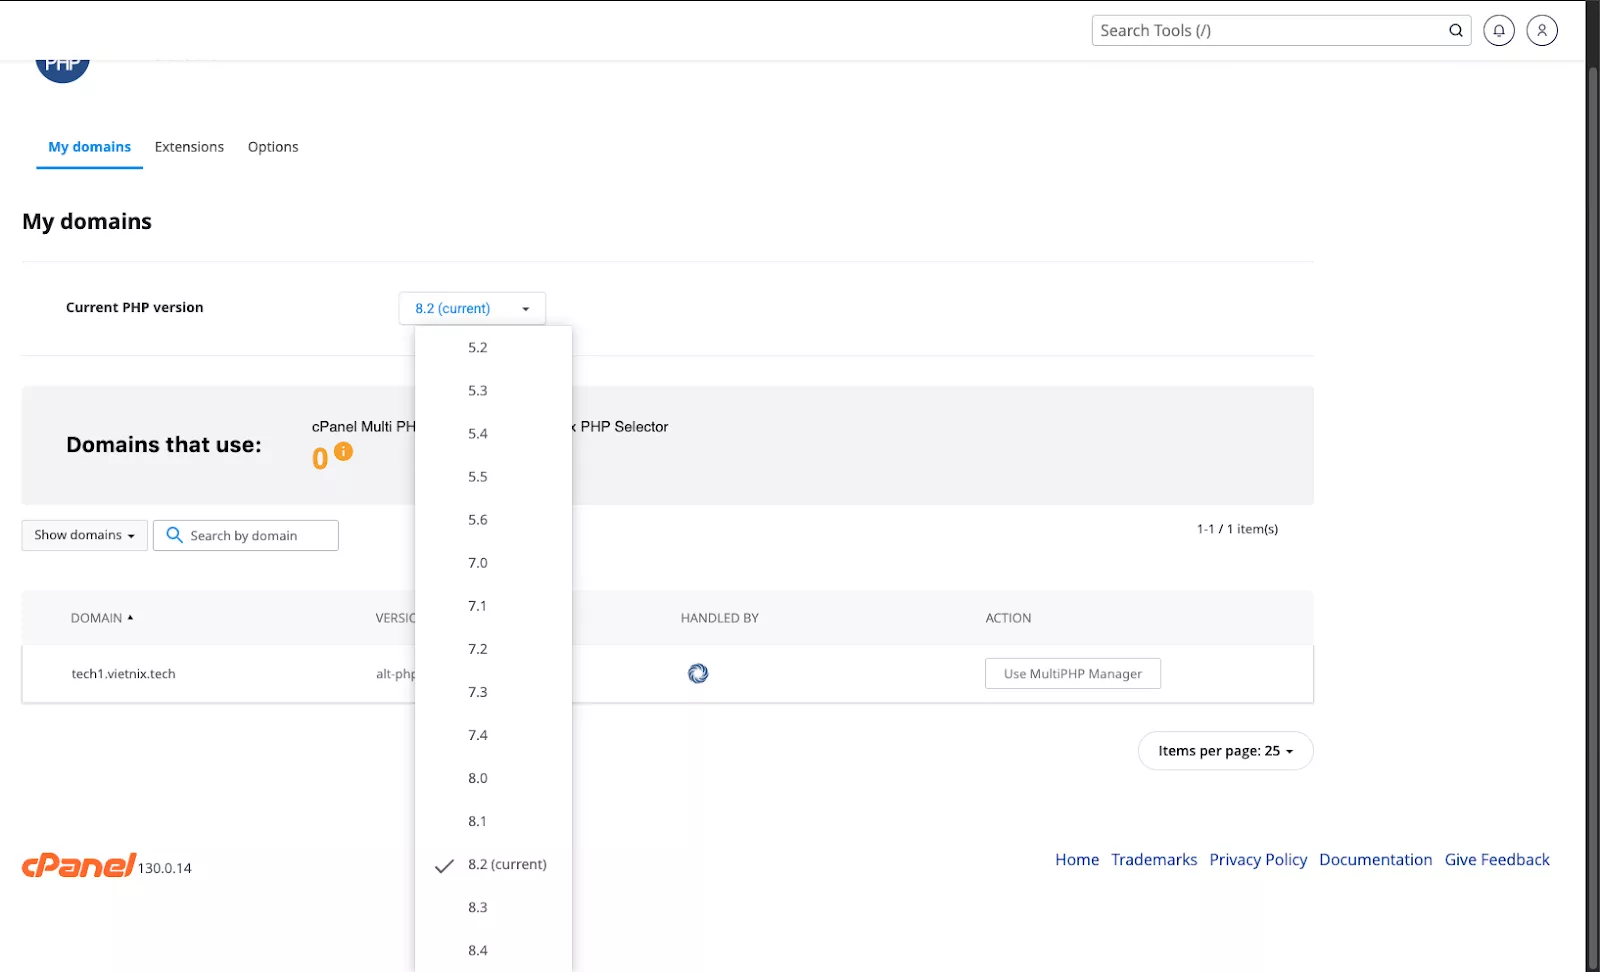This screenshot has height=972, width=1600.
Task: Select PHP version 8.3 from list
Action: [x=478, y=908]
